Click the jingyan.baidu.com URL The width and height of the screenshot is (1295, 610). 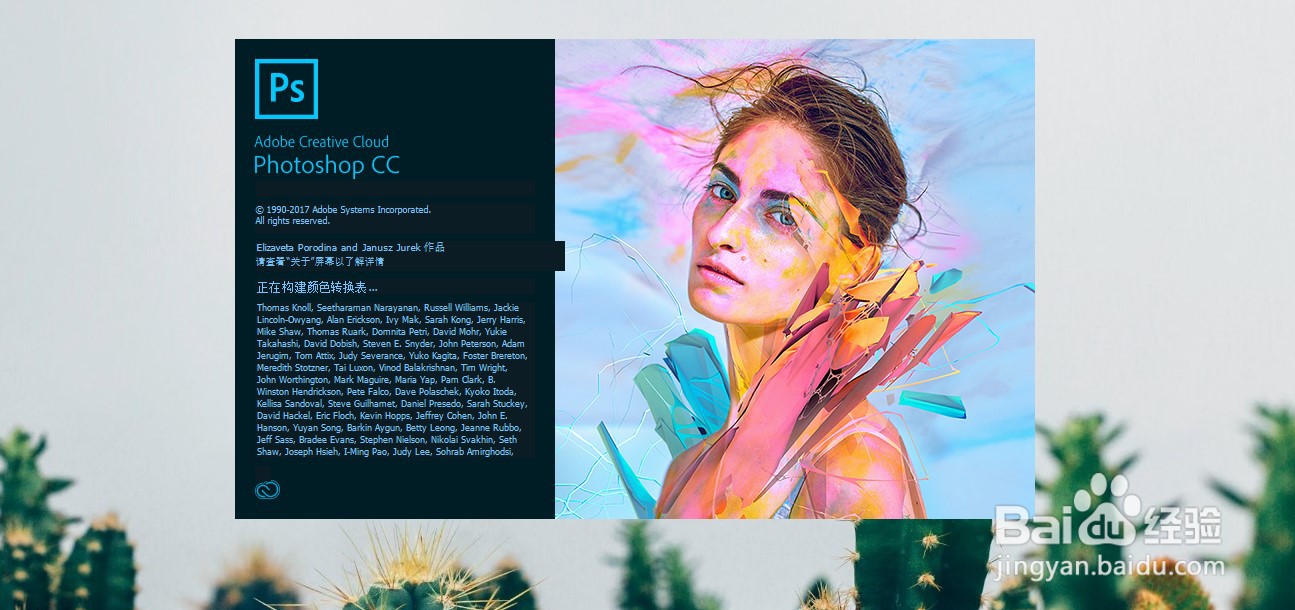pyautogui.click(x=1110, y=566)
